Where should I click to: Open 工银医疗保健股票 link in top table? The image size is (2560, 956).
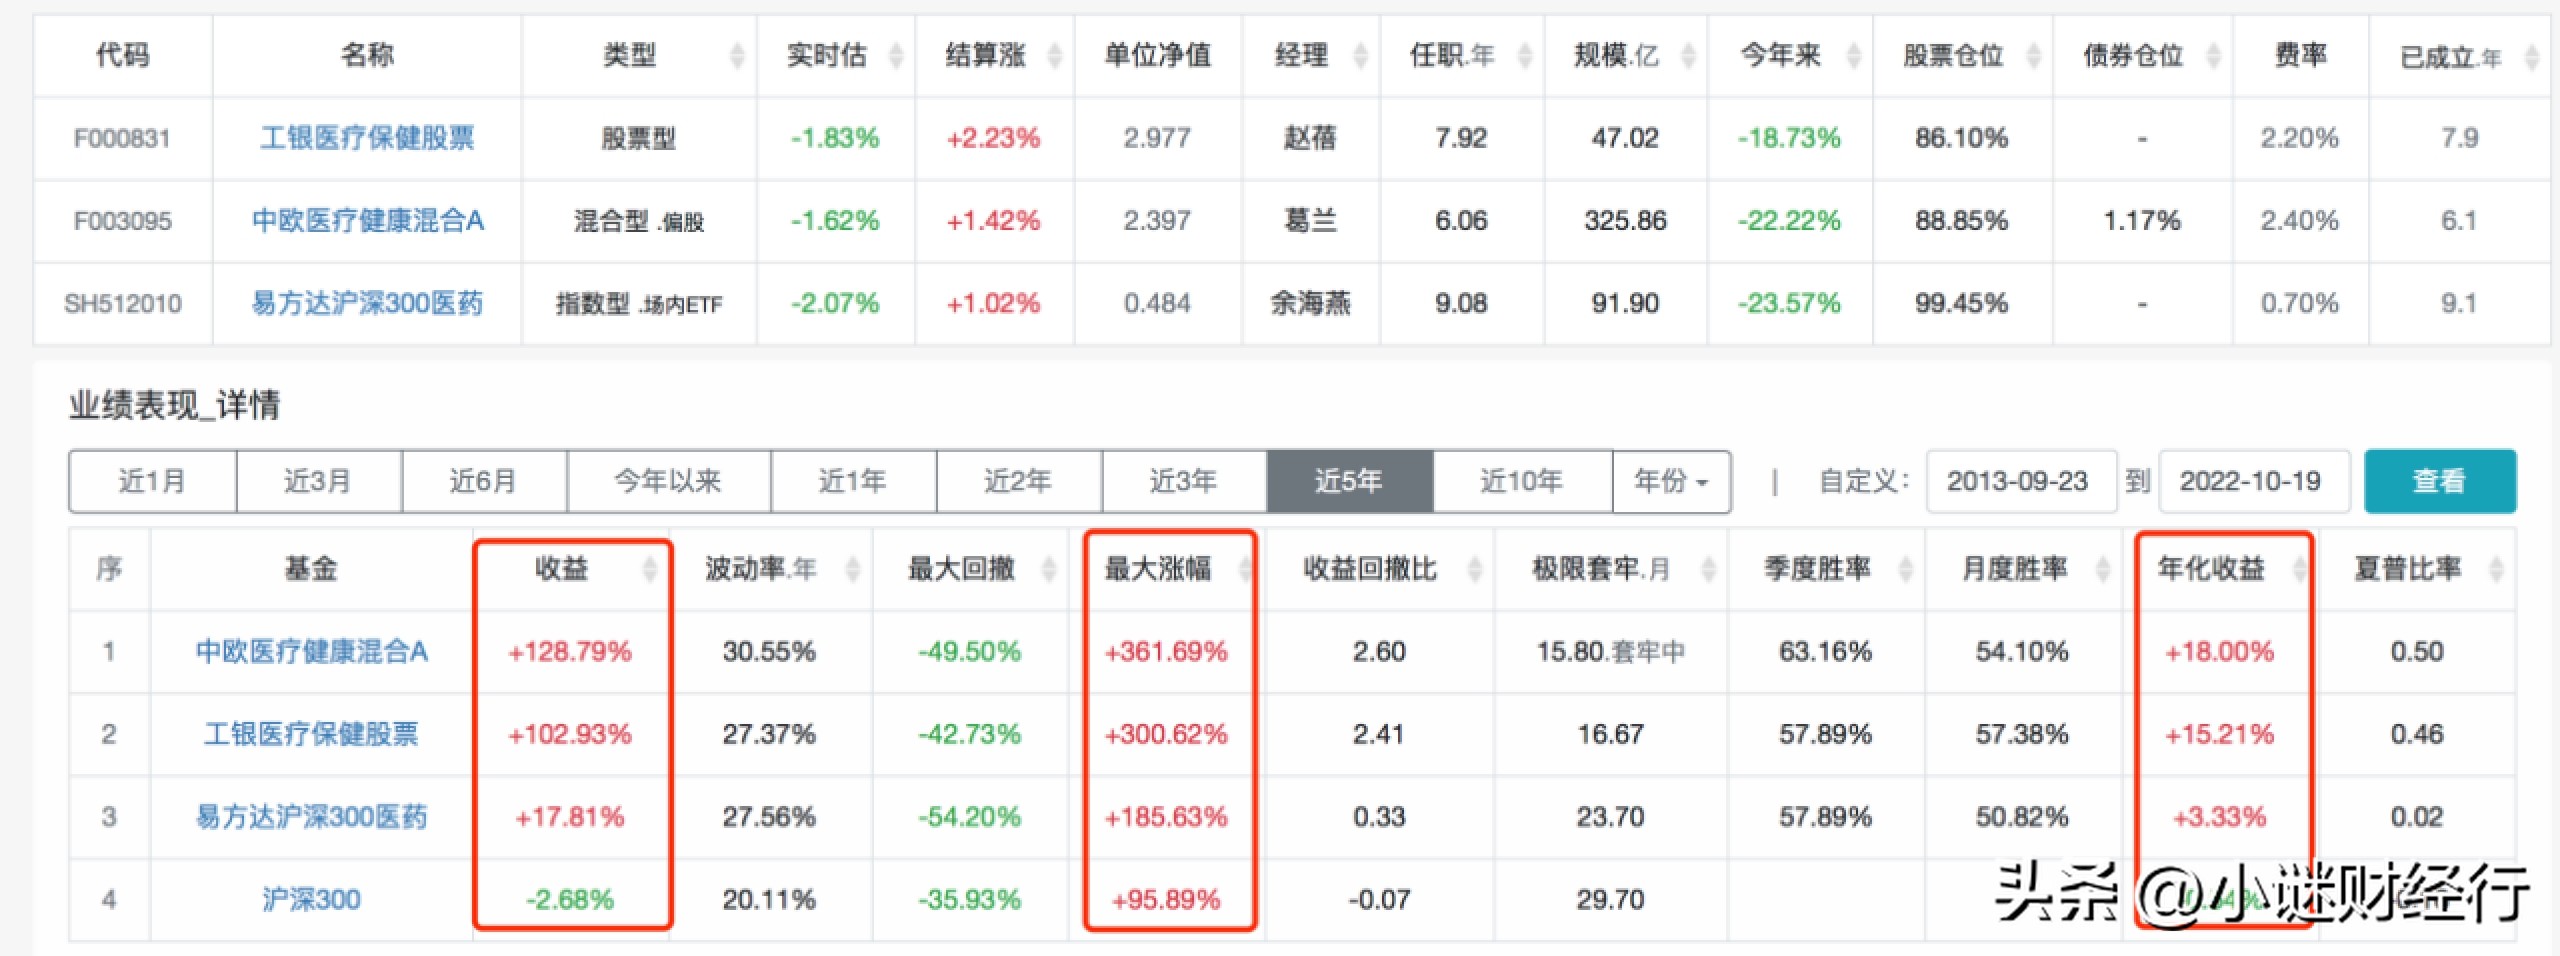[367, 138]
